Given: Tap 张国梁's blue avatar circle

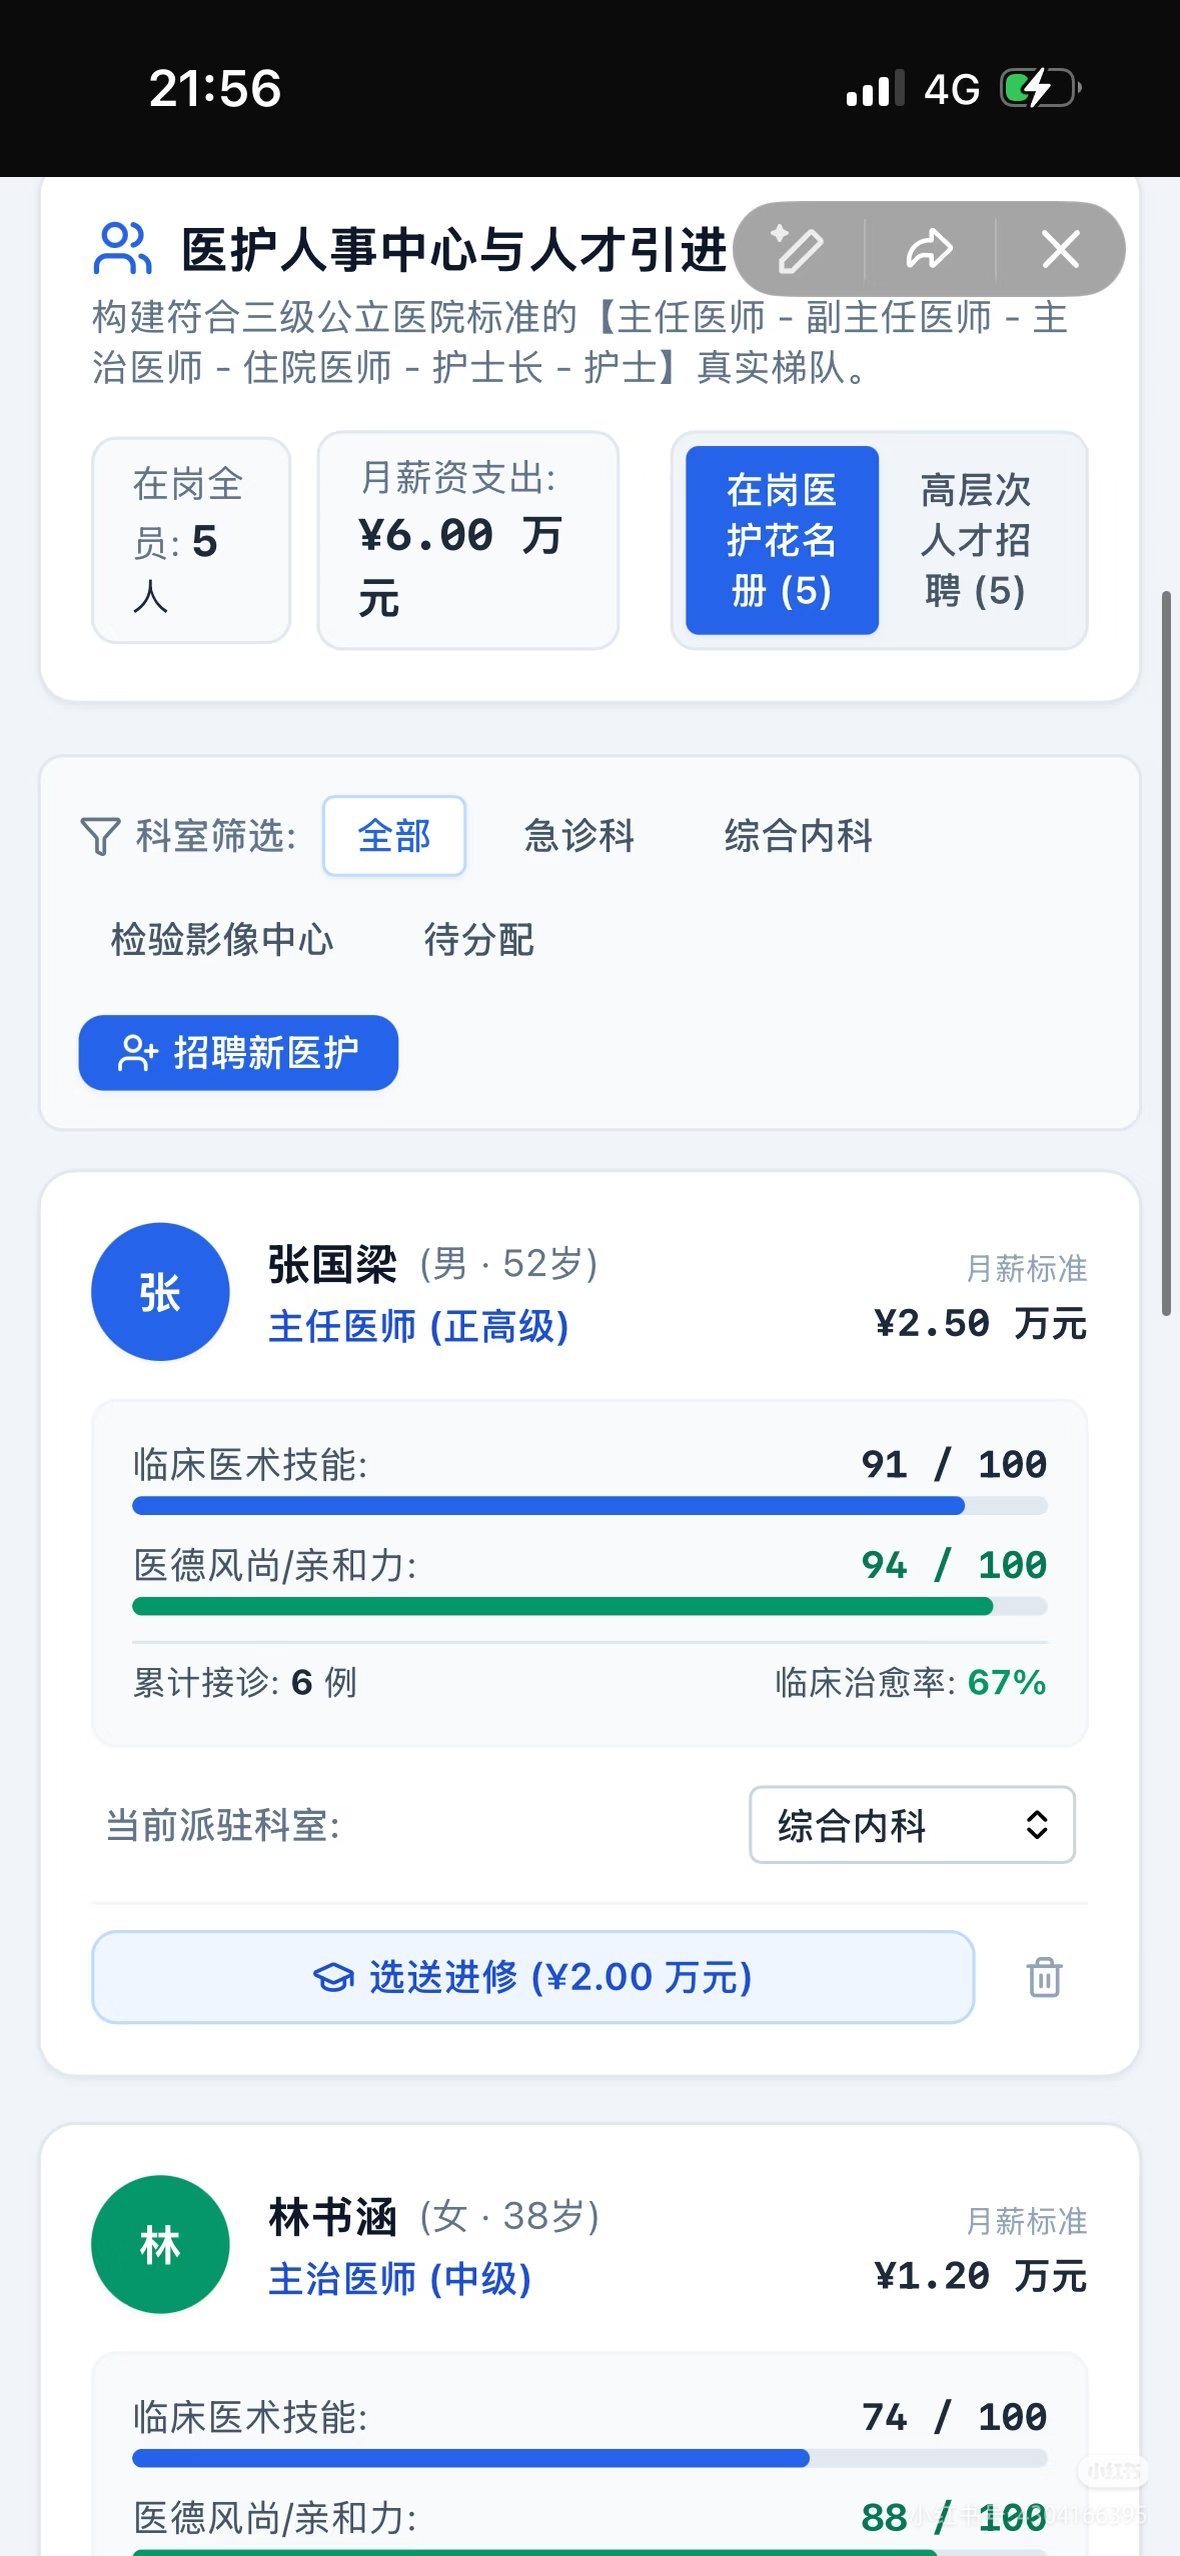Looking at the screenshot, I should pyautogui.click(x=160, y=1292).
